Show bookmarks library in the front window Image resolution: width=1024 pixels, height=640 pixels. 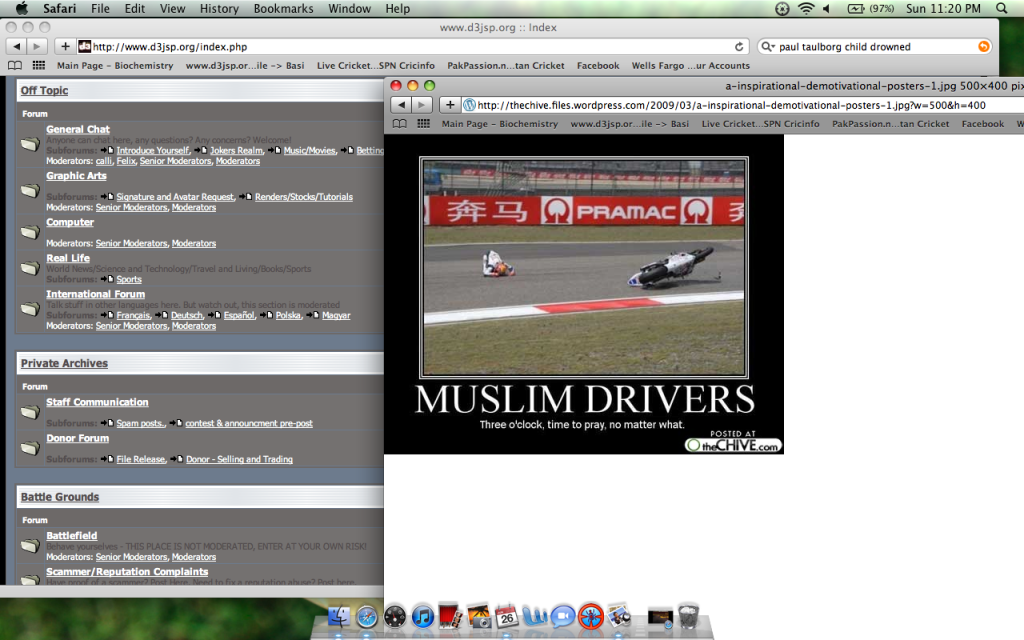point(400,124)
